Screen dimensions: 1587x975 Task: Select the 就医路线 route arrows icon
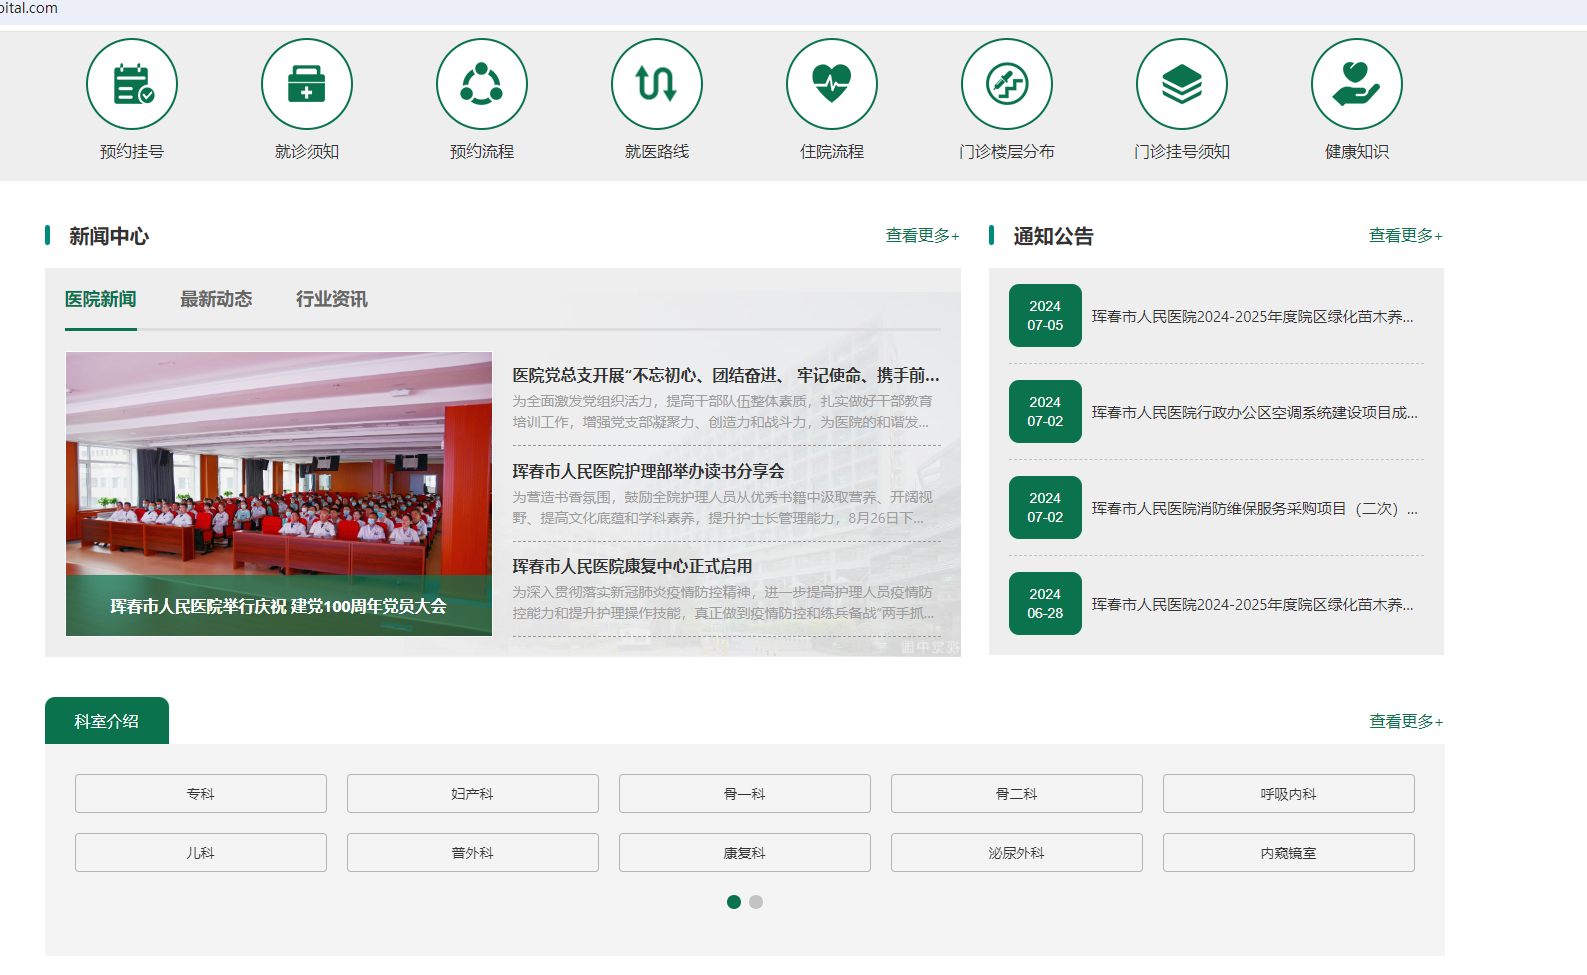click(x=657, y=84)
